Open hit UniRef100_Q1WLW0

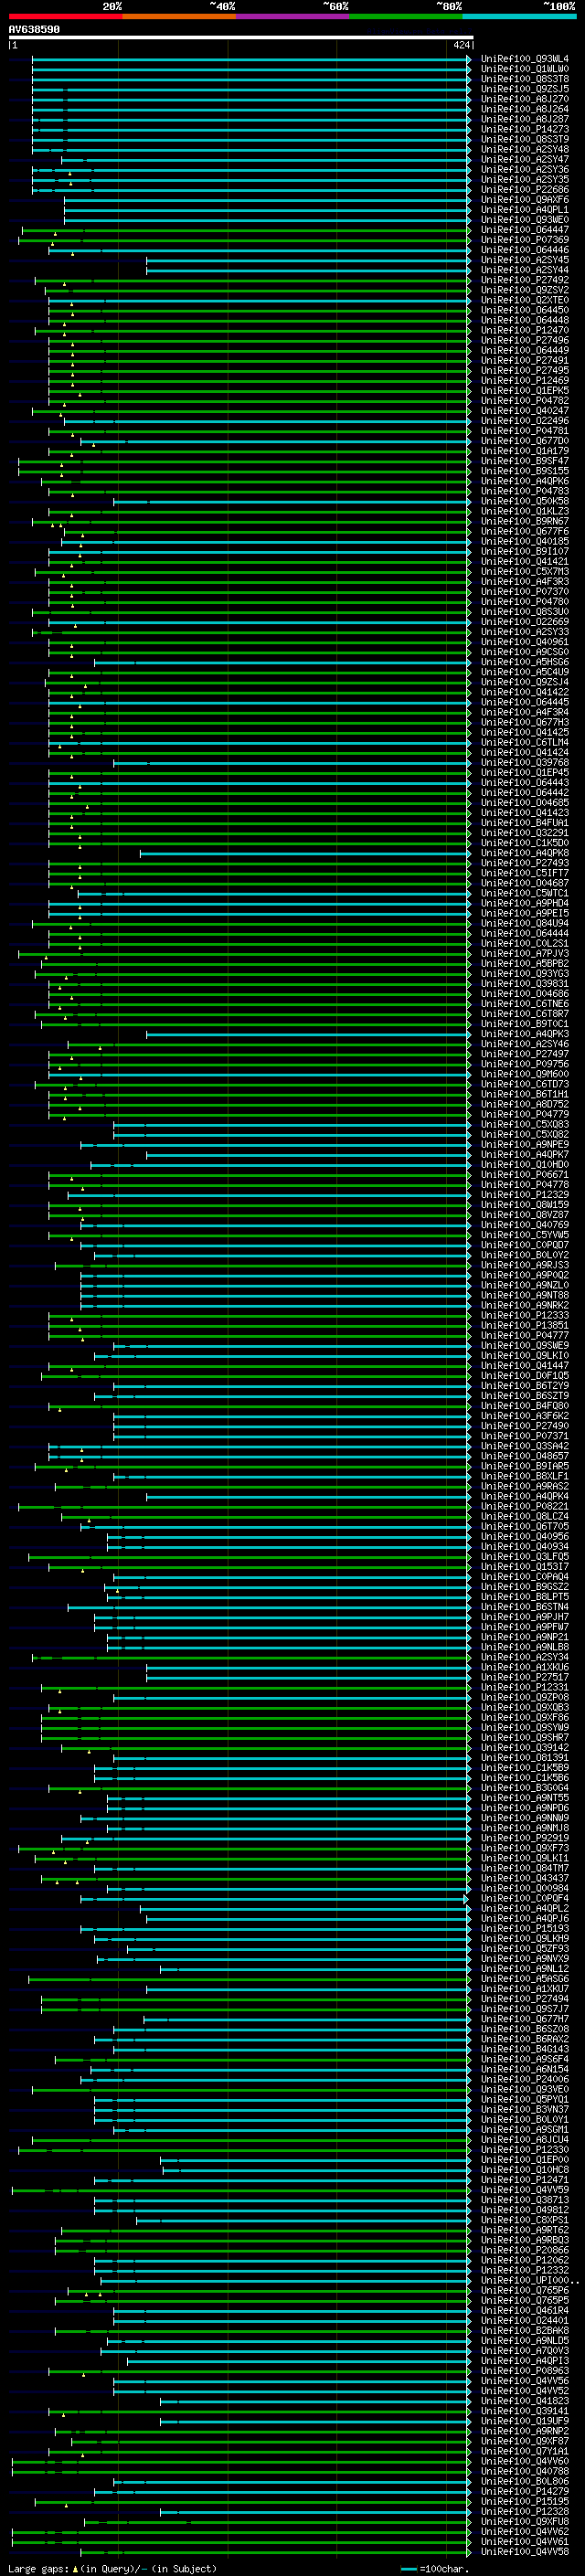pyautogui.click(x=525, y=69)
